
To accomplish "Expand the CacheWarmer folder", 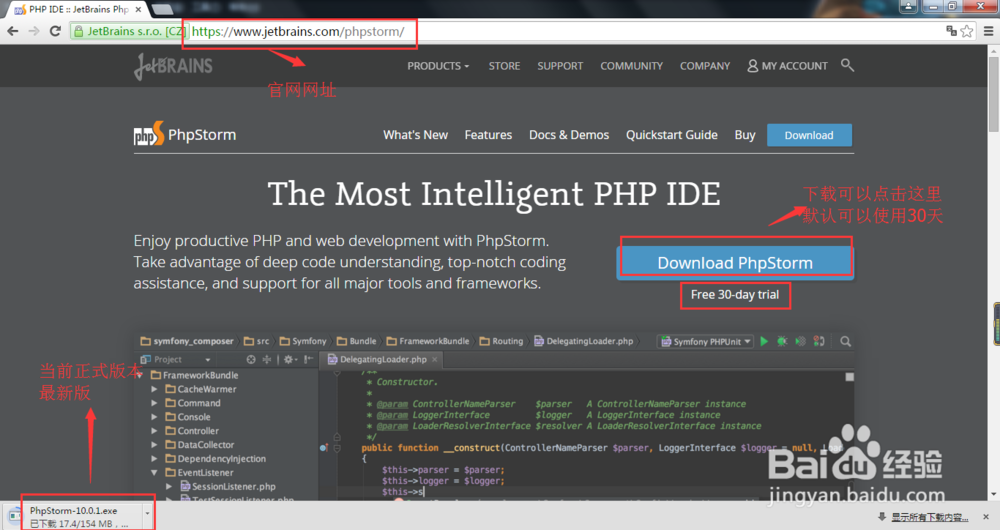I will (x=154, y=389).
